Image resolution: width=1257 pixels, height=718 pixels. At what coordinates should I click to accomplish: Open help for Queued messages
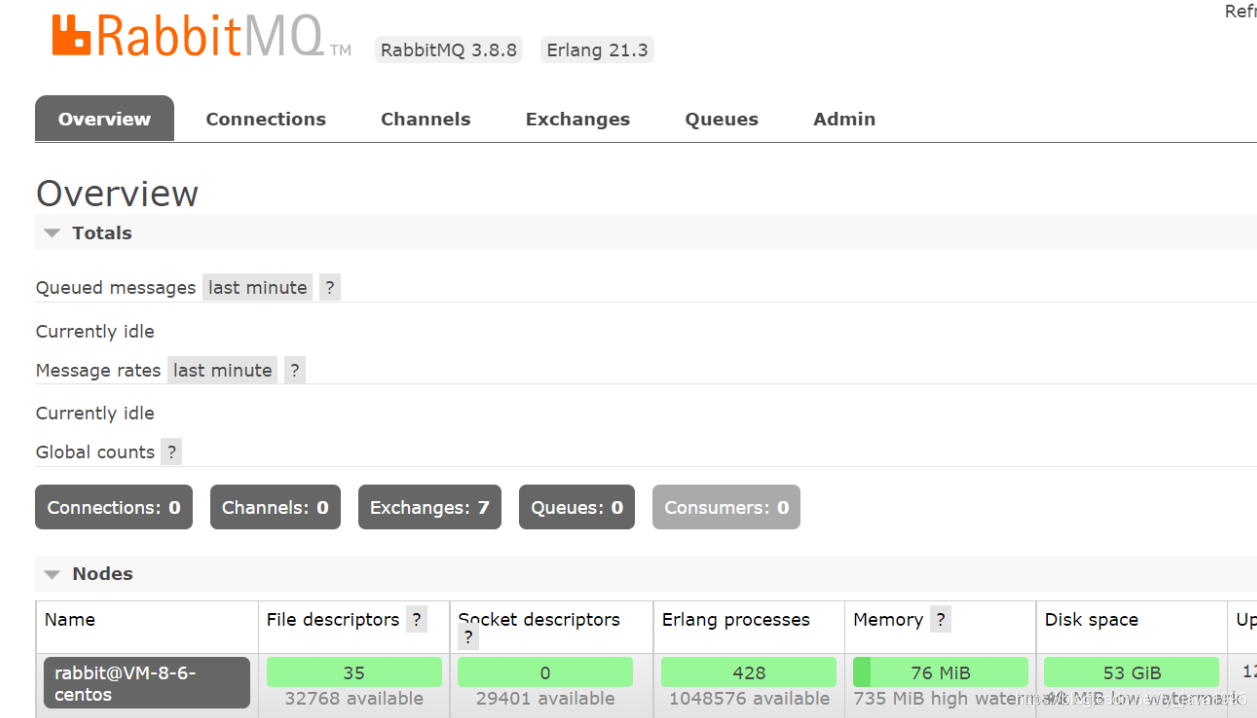pyautogui.click(x=330, y=288)
